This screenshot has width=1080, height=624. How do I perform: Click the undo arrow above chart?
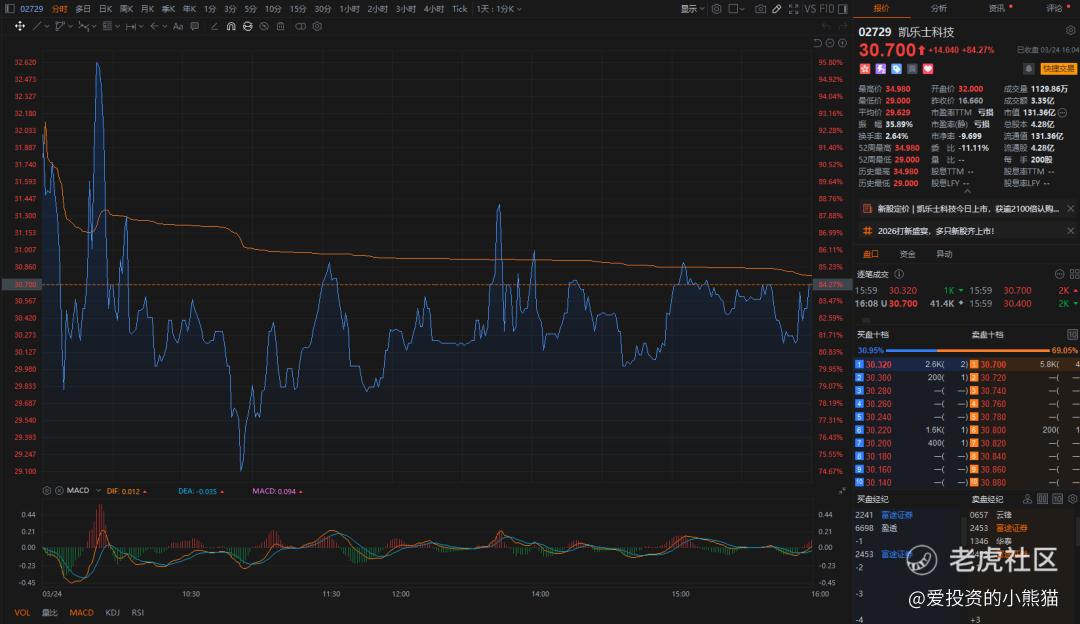click(x=826, y=26)
